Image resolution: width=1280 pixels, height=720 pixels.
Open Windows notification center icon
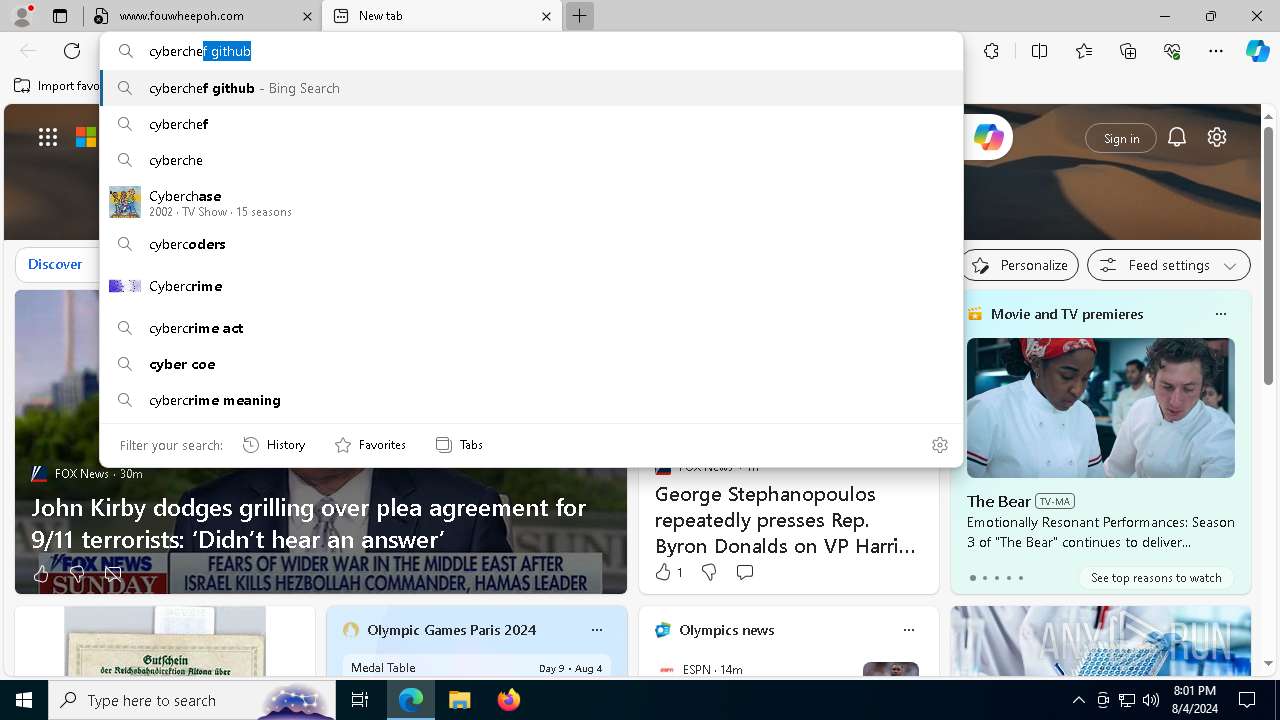pyautogui.click(x=1247, y=700)
